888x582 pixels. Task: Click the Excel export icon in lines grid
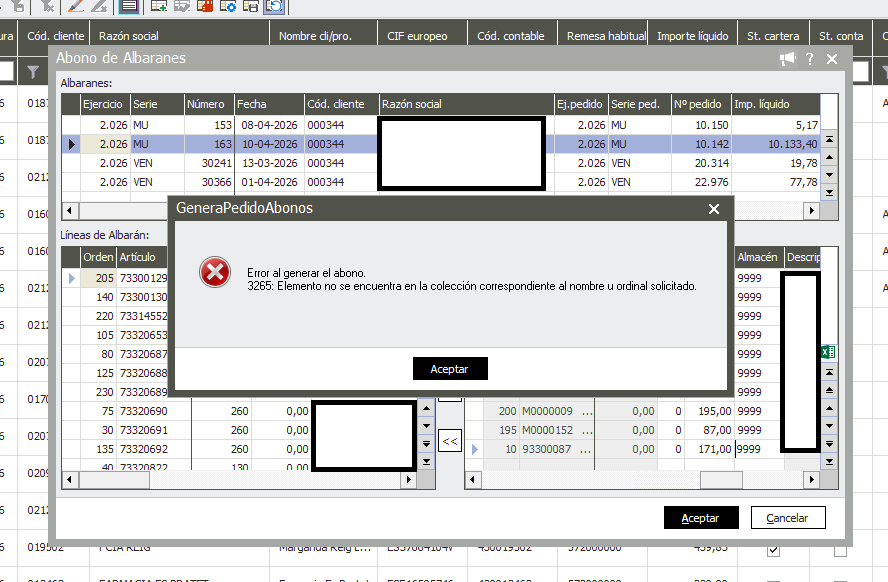pos(828,352)
